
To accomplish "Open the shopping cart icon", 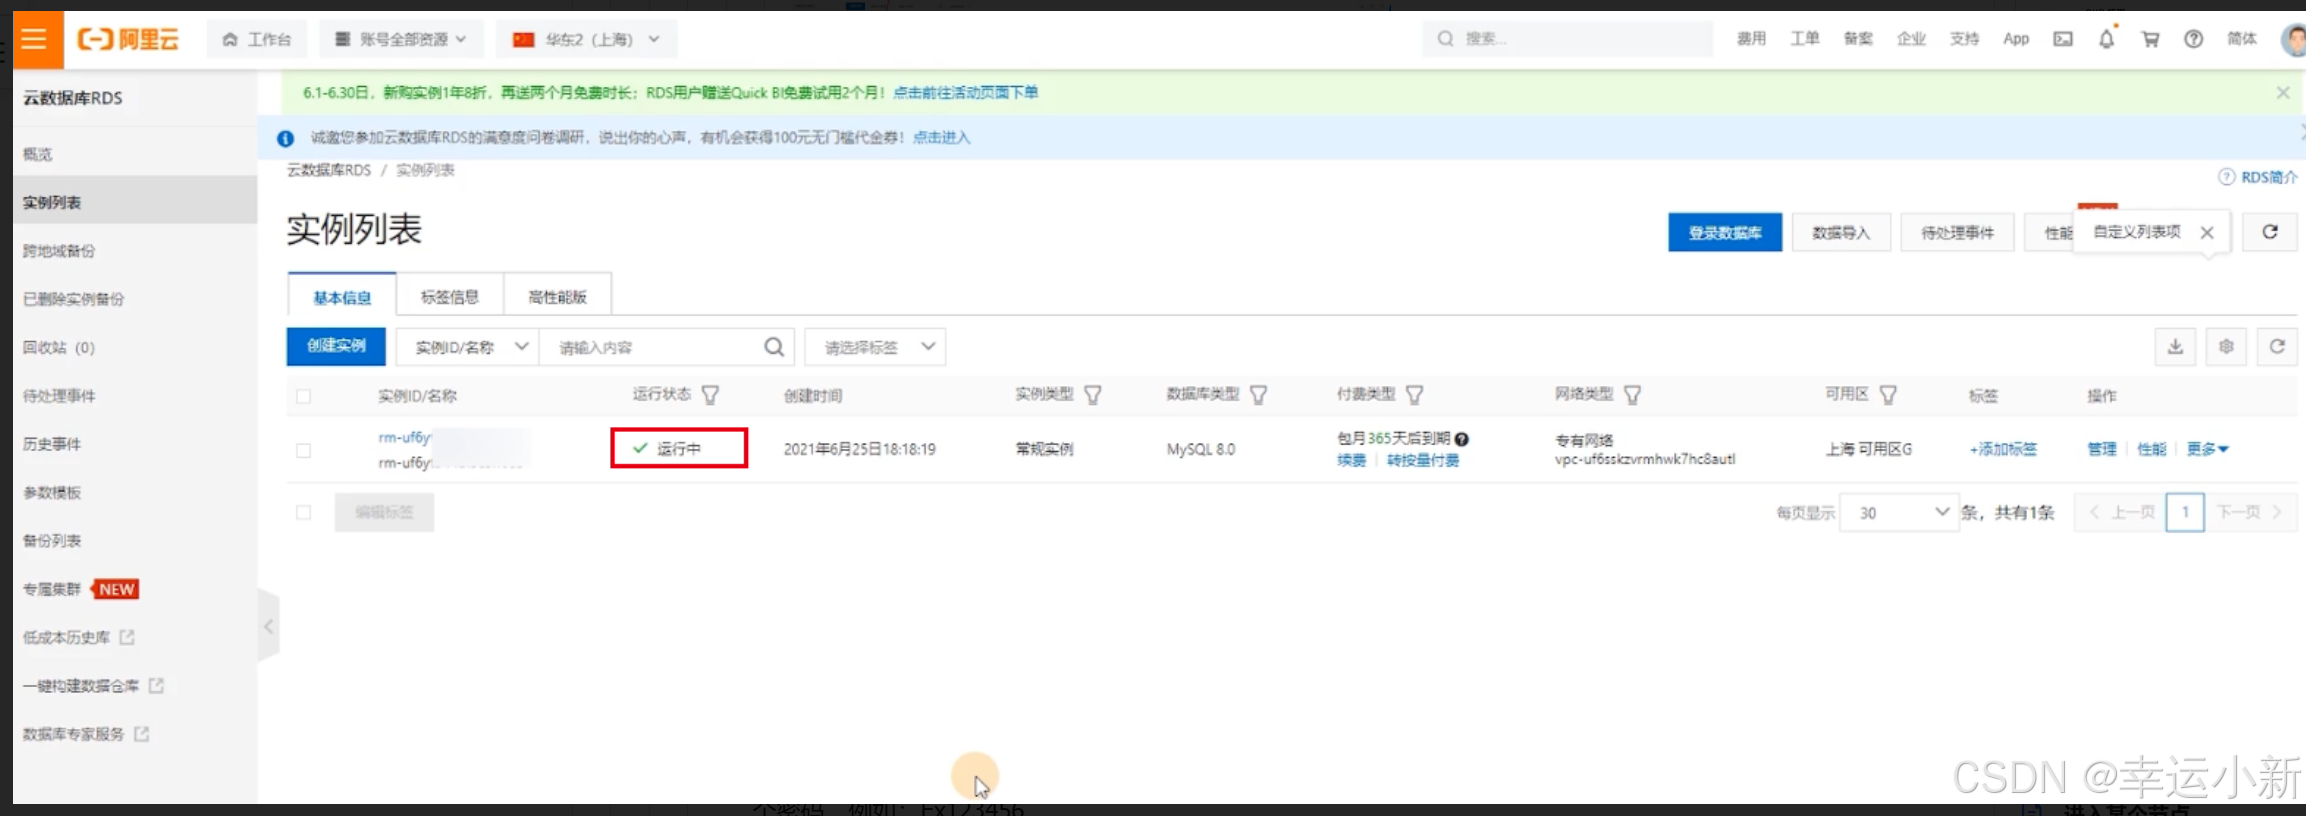I will pos(2150,39).
